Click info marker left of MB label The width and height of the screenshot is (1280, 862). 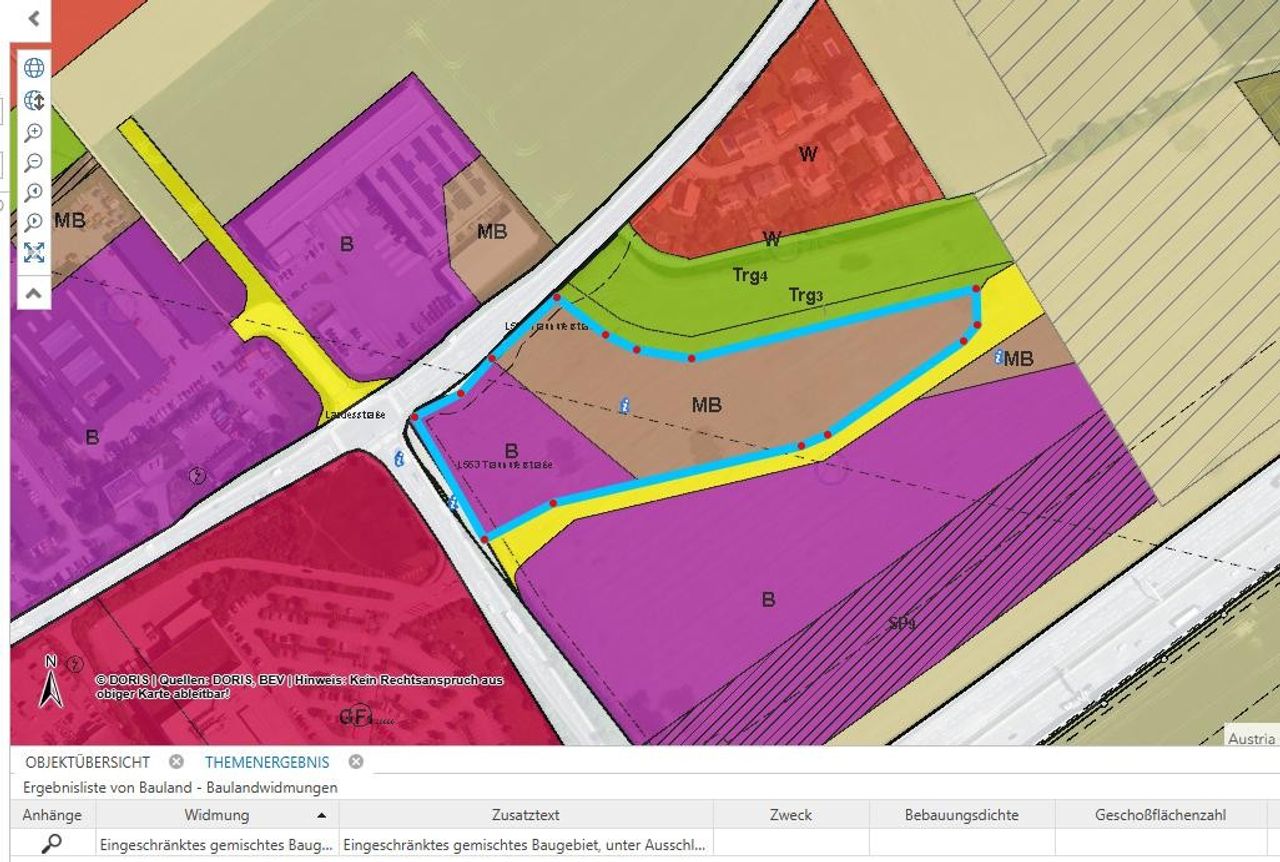(x=625, y=405)
